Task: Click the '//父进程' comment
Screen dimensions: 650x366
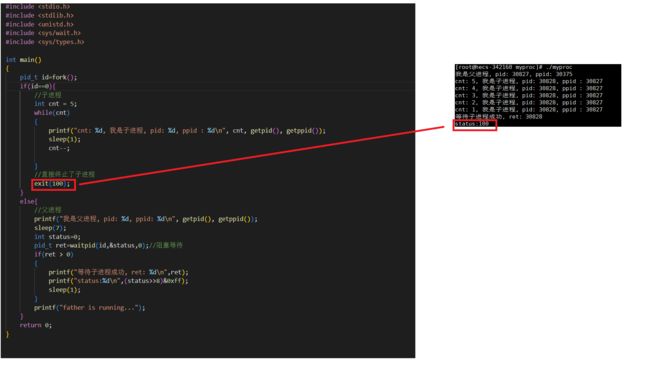Action: (x=48, y=210)
